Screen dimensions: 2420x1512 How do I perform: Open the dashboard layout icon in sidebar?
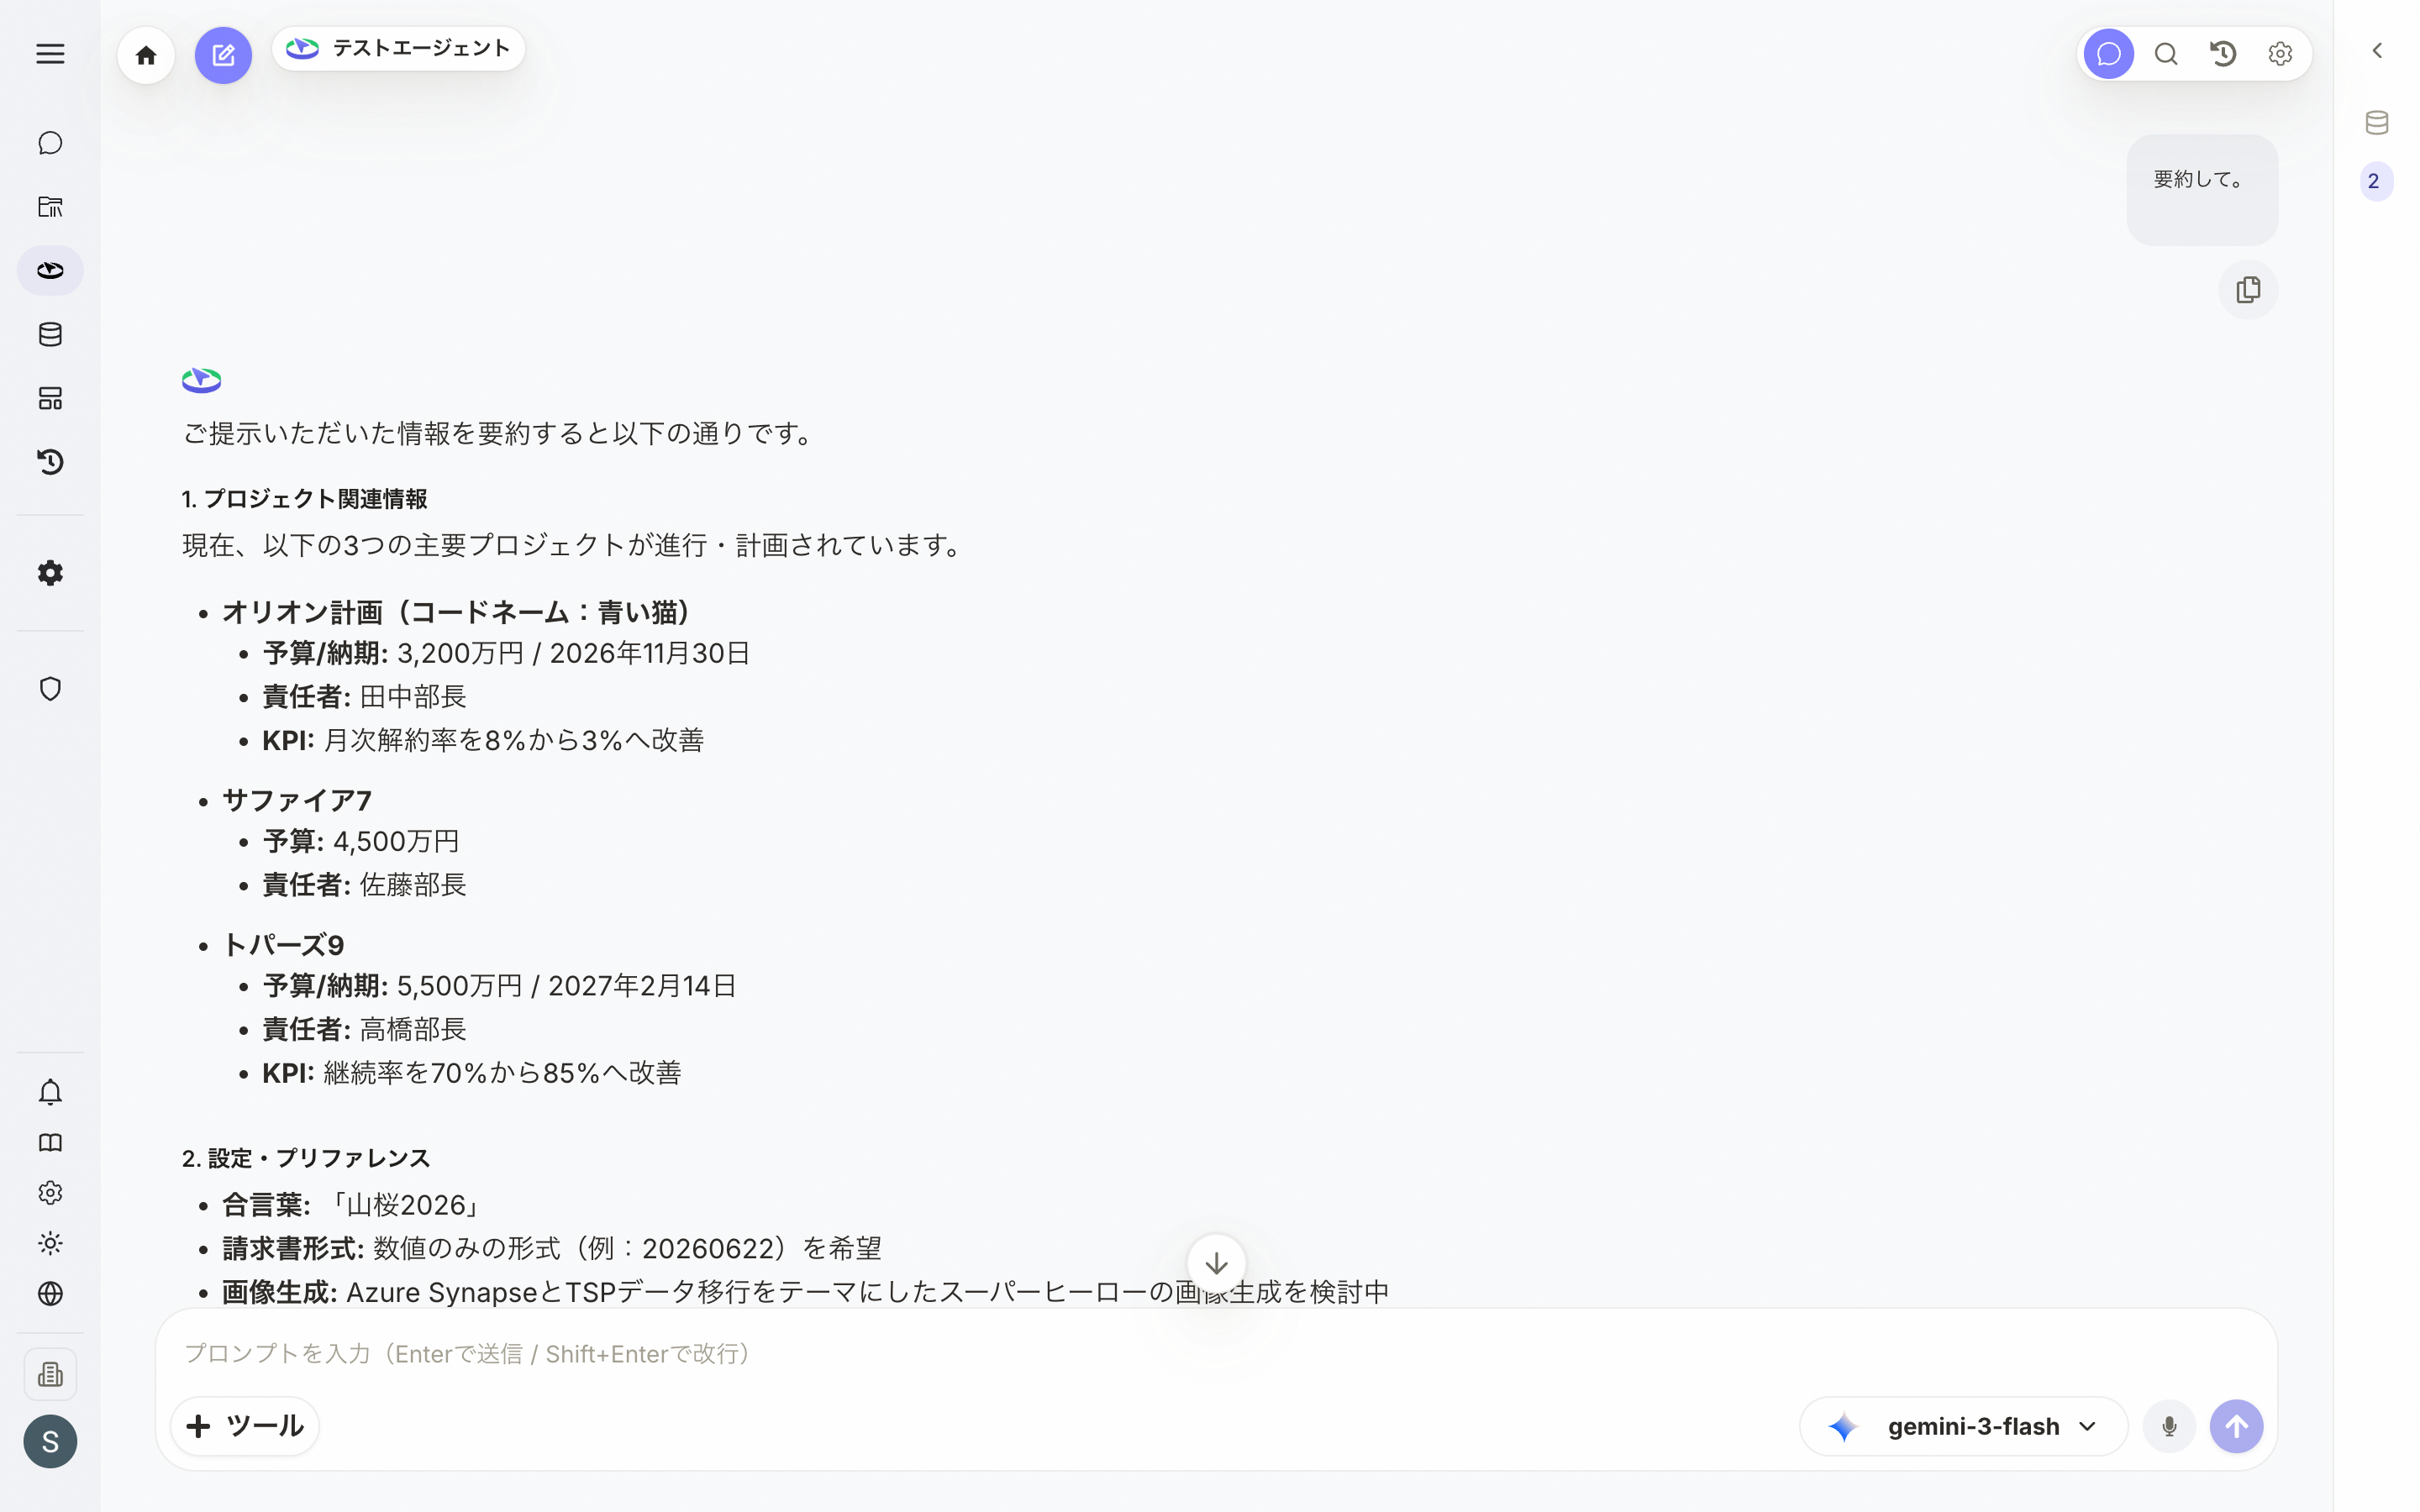(x=50, y=398)
